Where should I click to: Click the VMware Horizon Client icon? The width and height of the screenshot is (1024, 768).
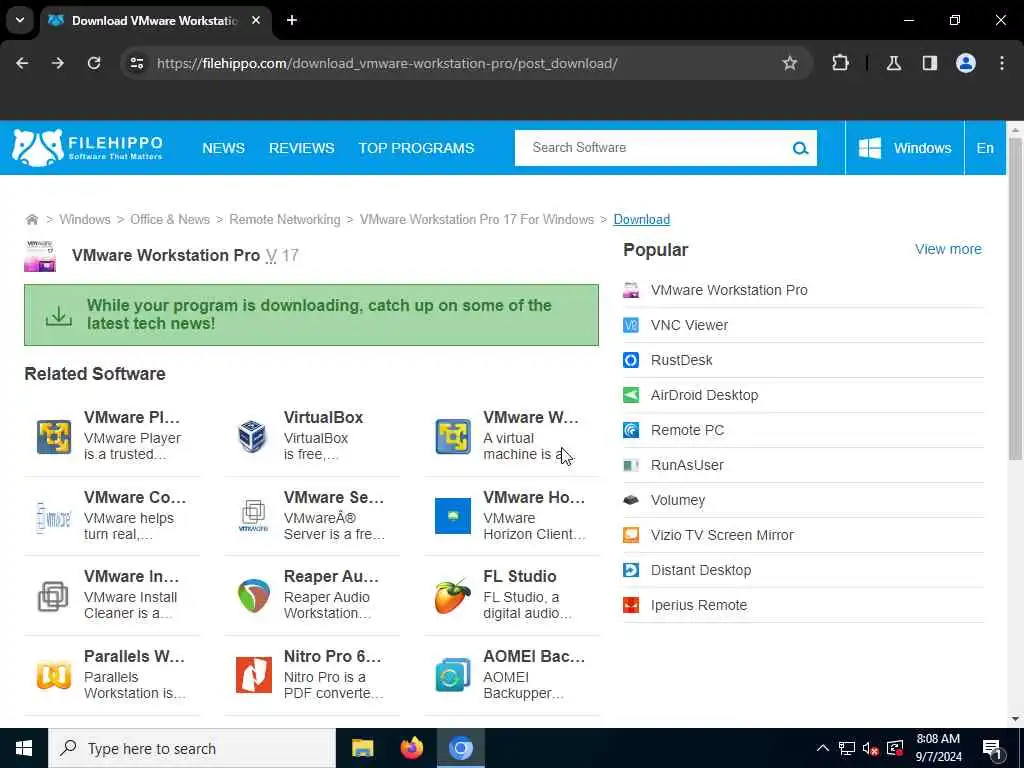coord(453,516)
